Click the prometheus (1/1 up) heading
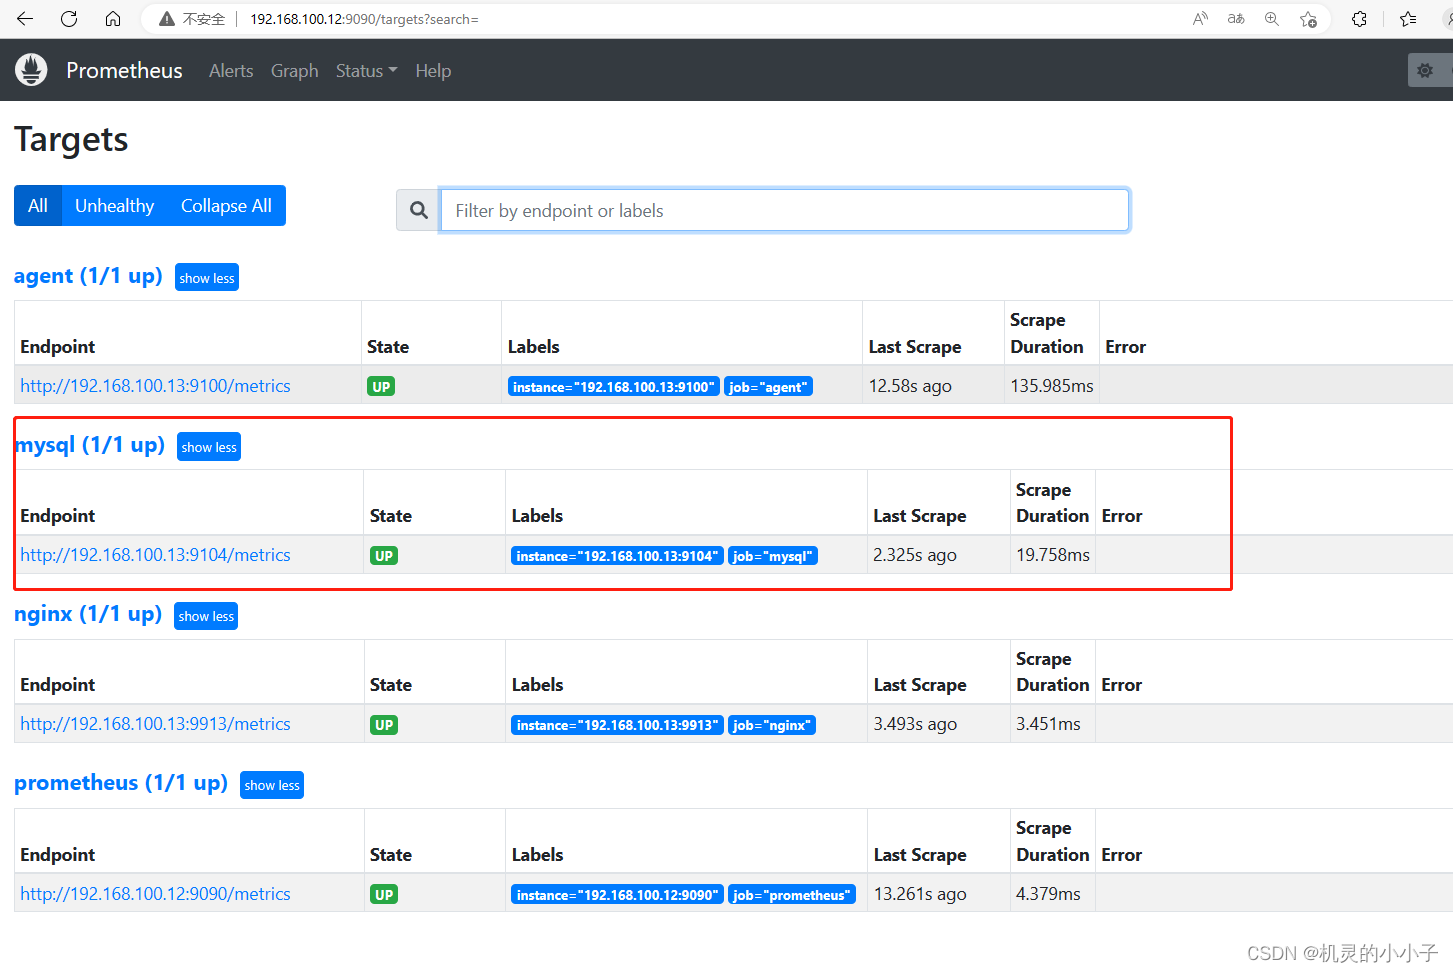The image size is (1453, 972). (x=121, y=783)
